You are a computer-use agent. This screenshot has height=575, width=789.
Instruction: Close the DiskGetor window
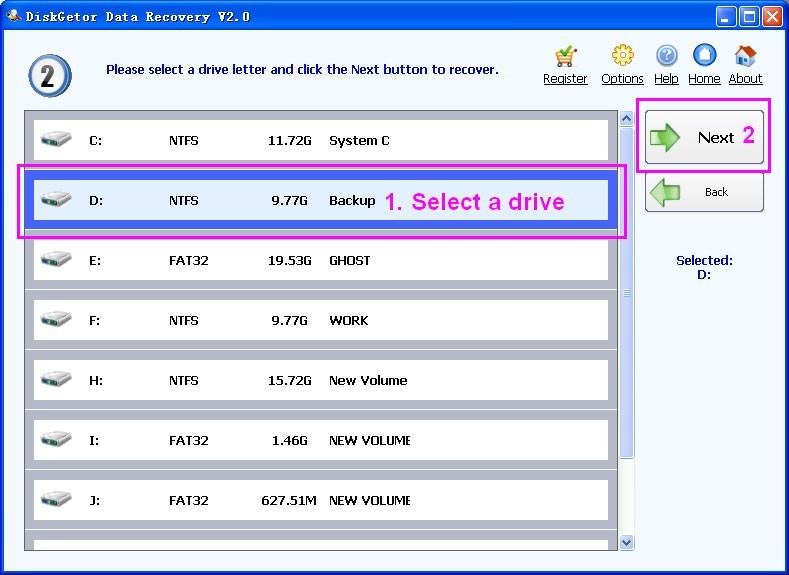(772, 17)
